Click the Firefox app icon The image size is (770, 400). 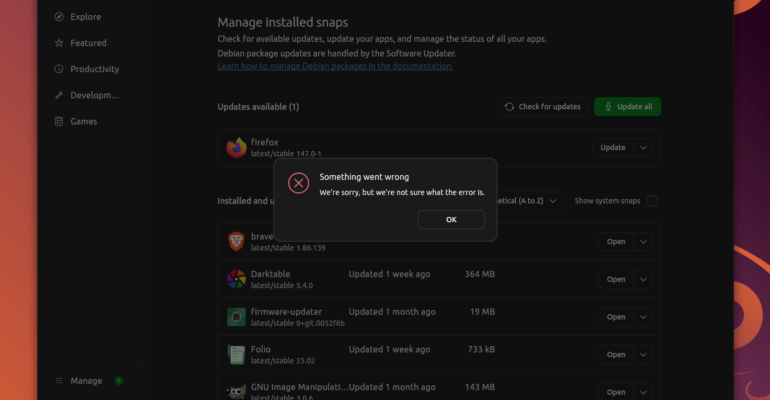point(236,148)
